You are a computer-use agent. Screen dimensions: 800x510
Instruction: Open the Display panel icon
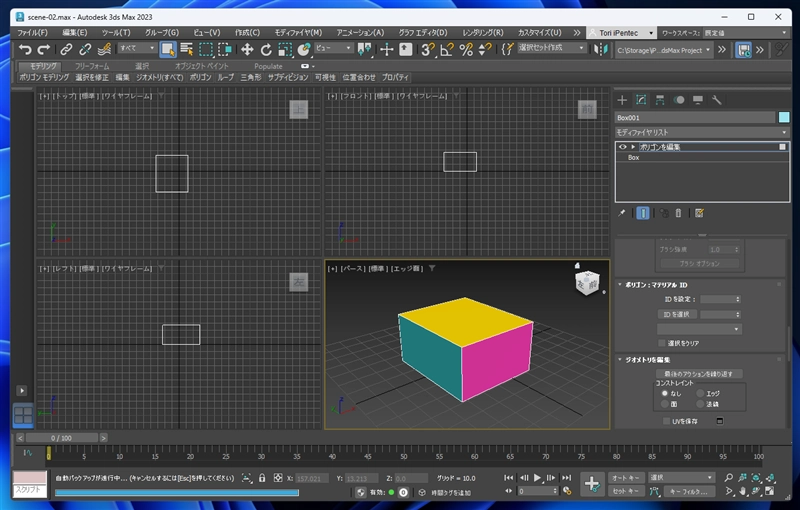click(697, 100)
